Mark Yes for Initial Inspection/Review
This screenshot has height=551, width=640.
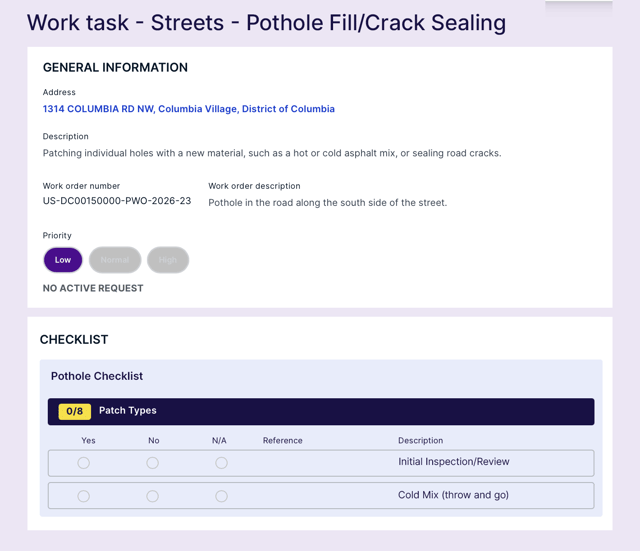point(84,463)
